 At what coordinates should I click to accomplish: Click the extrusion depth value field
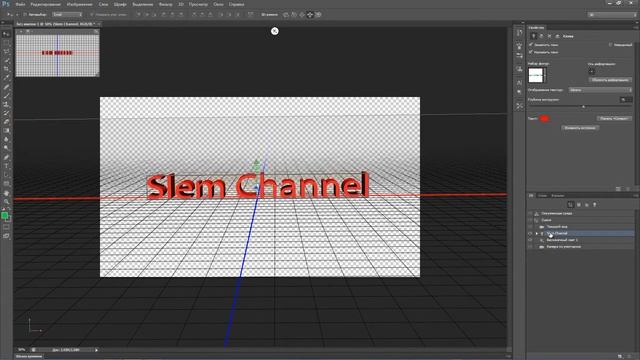[626, 100]
